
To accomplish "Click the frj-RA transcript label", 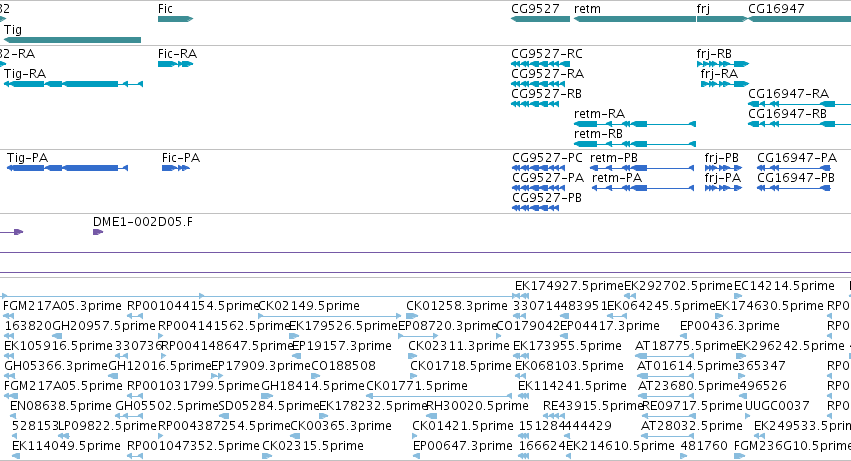I will pyautogui.click(x=719, y=74).
